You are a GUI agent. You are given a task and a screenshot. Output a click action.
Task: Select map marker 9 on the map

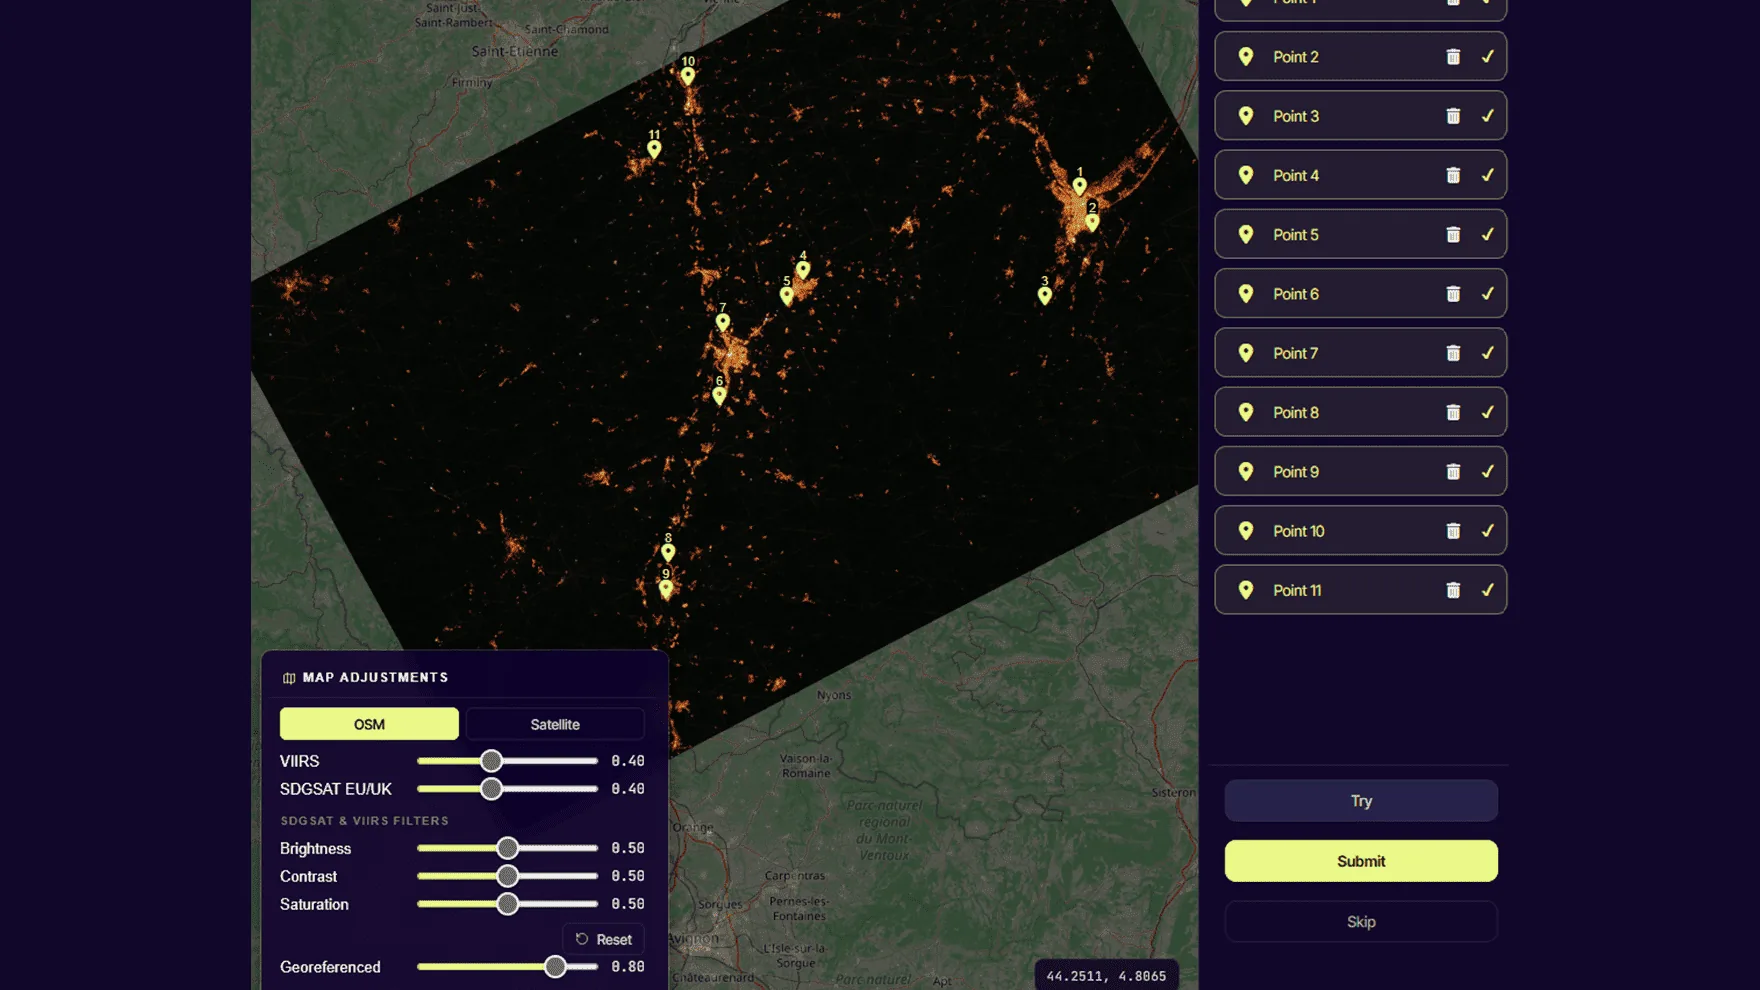click(666, 588)
